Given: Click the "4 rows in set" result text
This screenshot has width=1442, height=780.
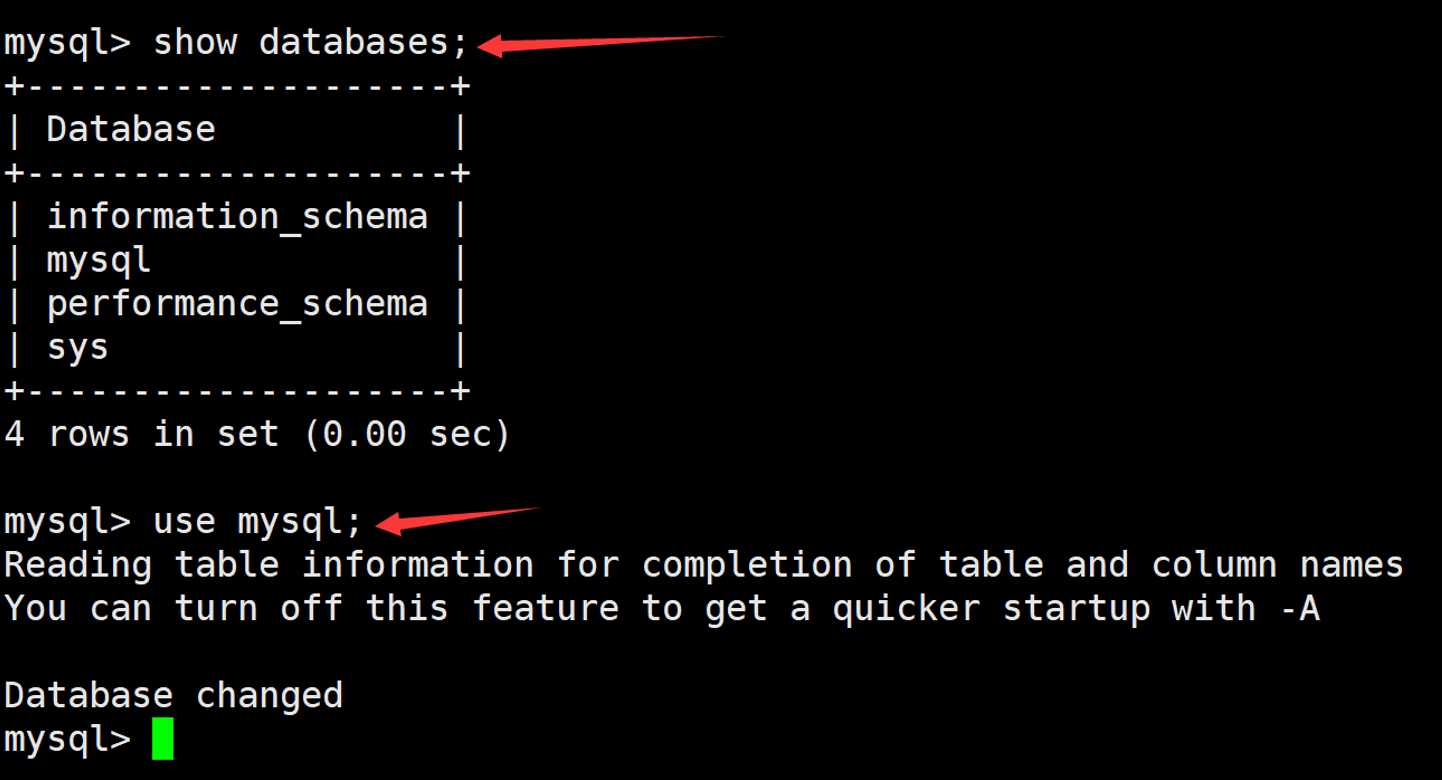Looking at the screenshot, I should click(140, 434).
